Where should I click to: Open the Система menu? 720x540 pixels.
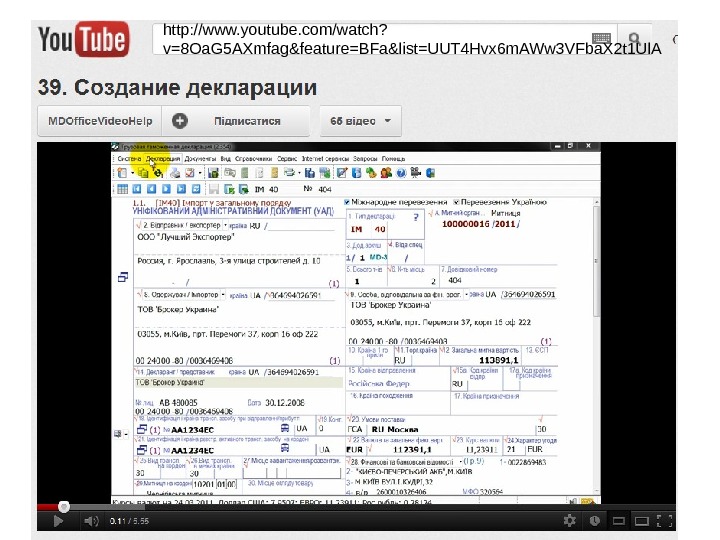(x=129, y=158)
